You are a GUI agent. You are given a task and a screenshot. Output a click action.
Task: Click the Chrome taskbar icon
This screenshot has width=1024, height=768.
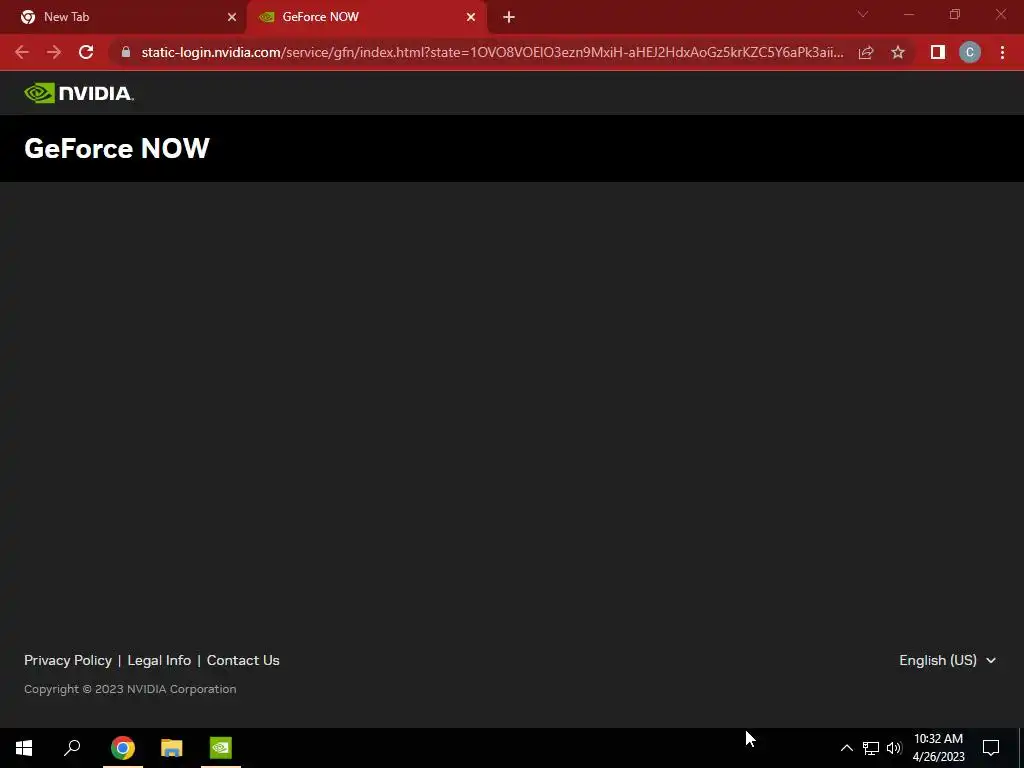pos(123,748)
